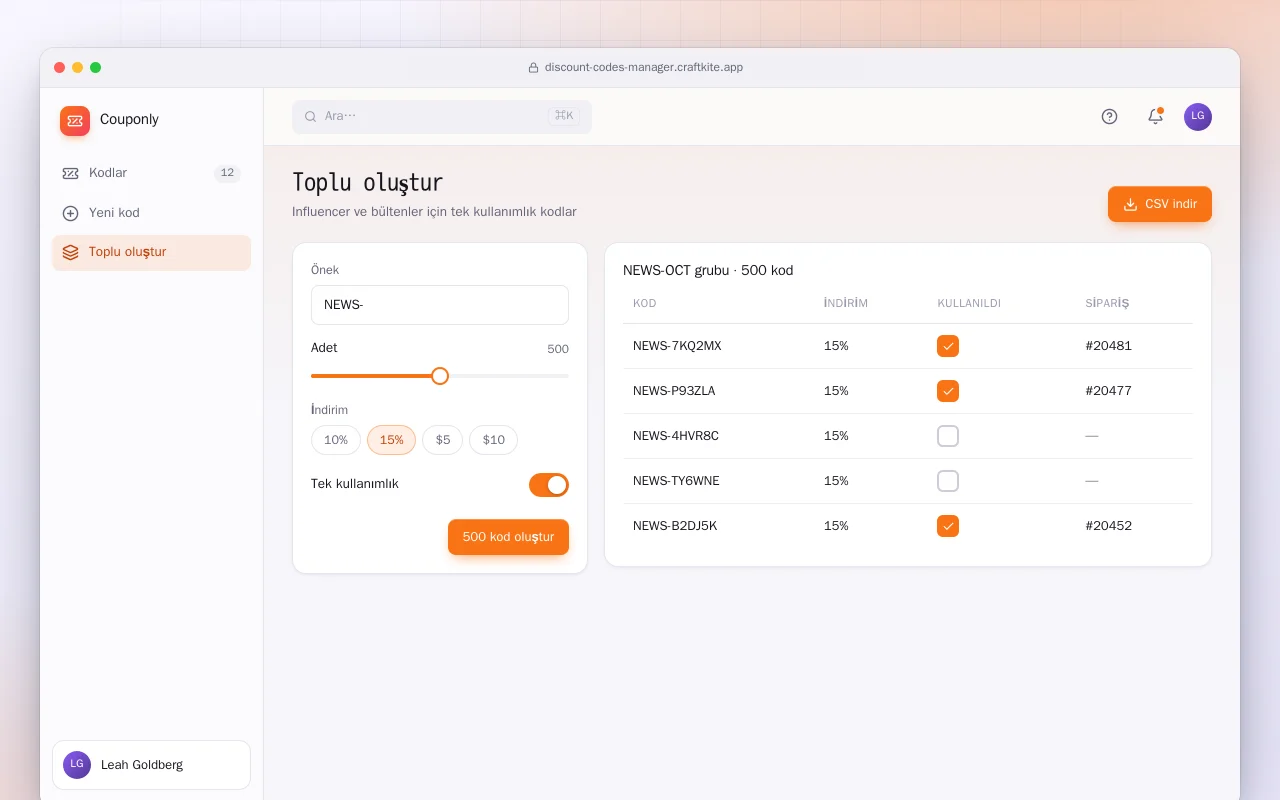Click 500 kod oluştur button
Viewport: 1280px width, 800px height.
click(508, 537)
